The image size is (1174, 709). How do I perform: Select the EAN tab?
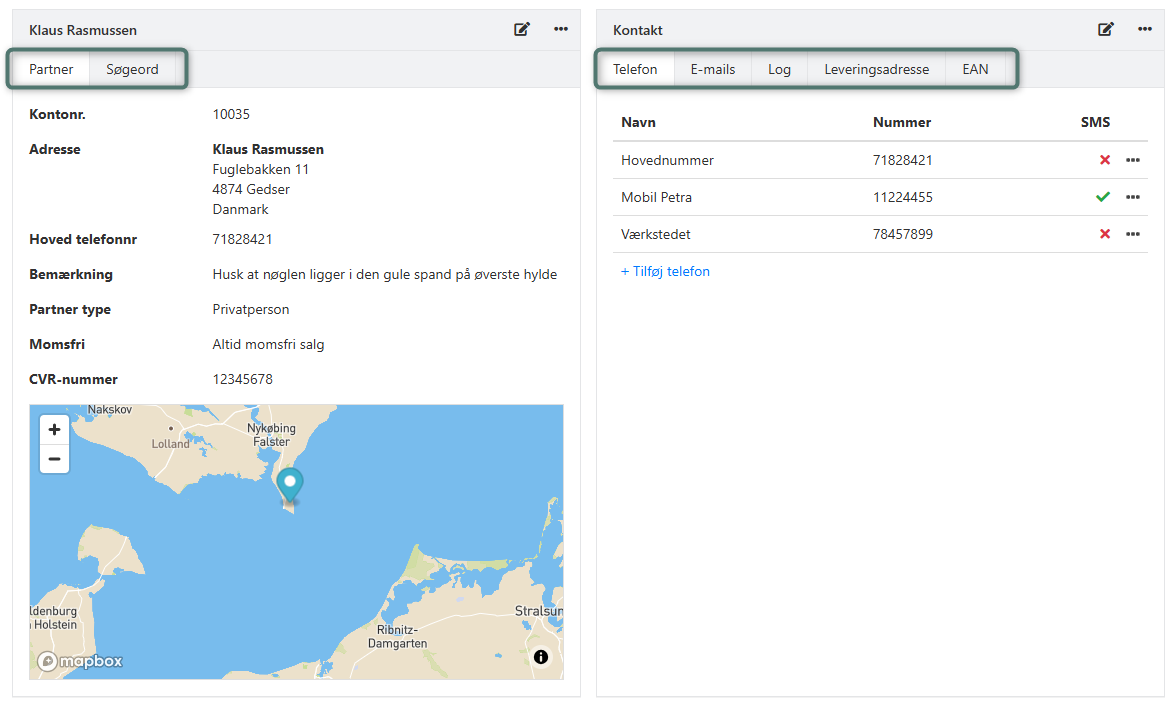click(x=975, y=70)
